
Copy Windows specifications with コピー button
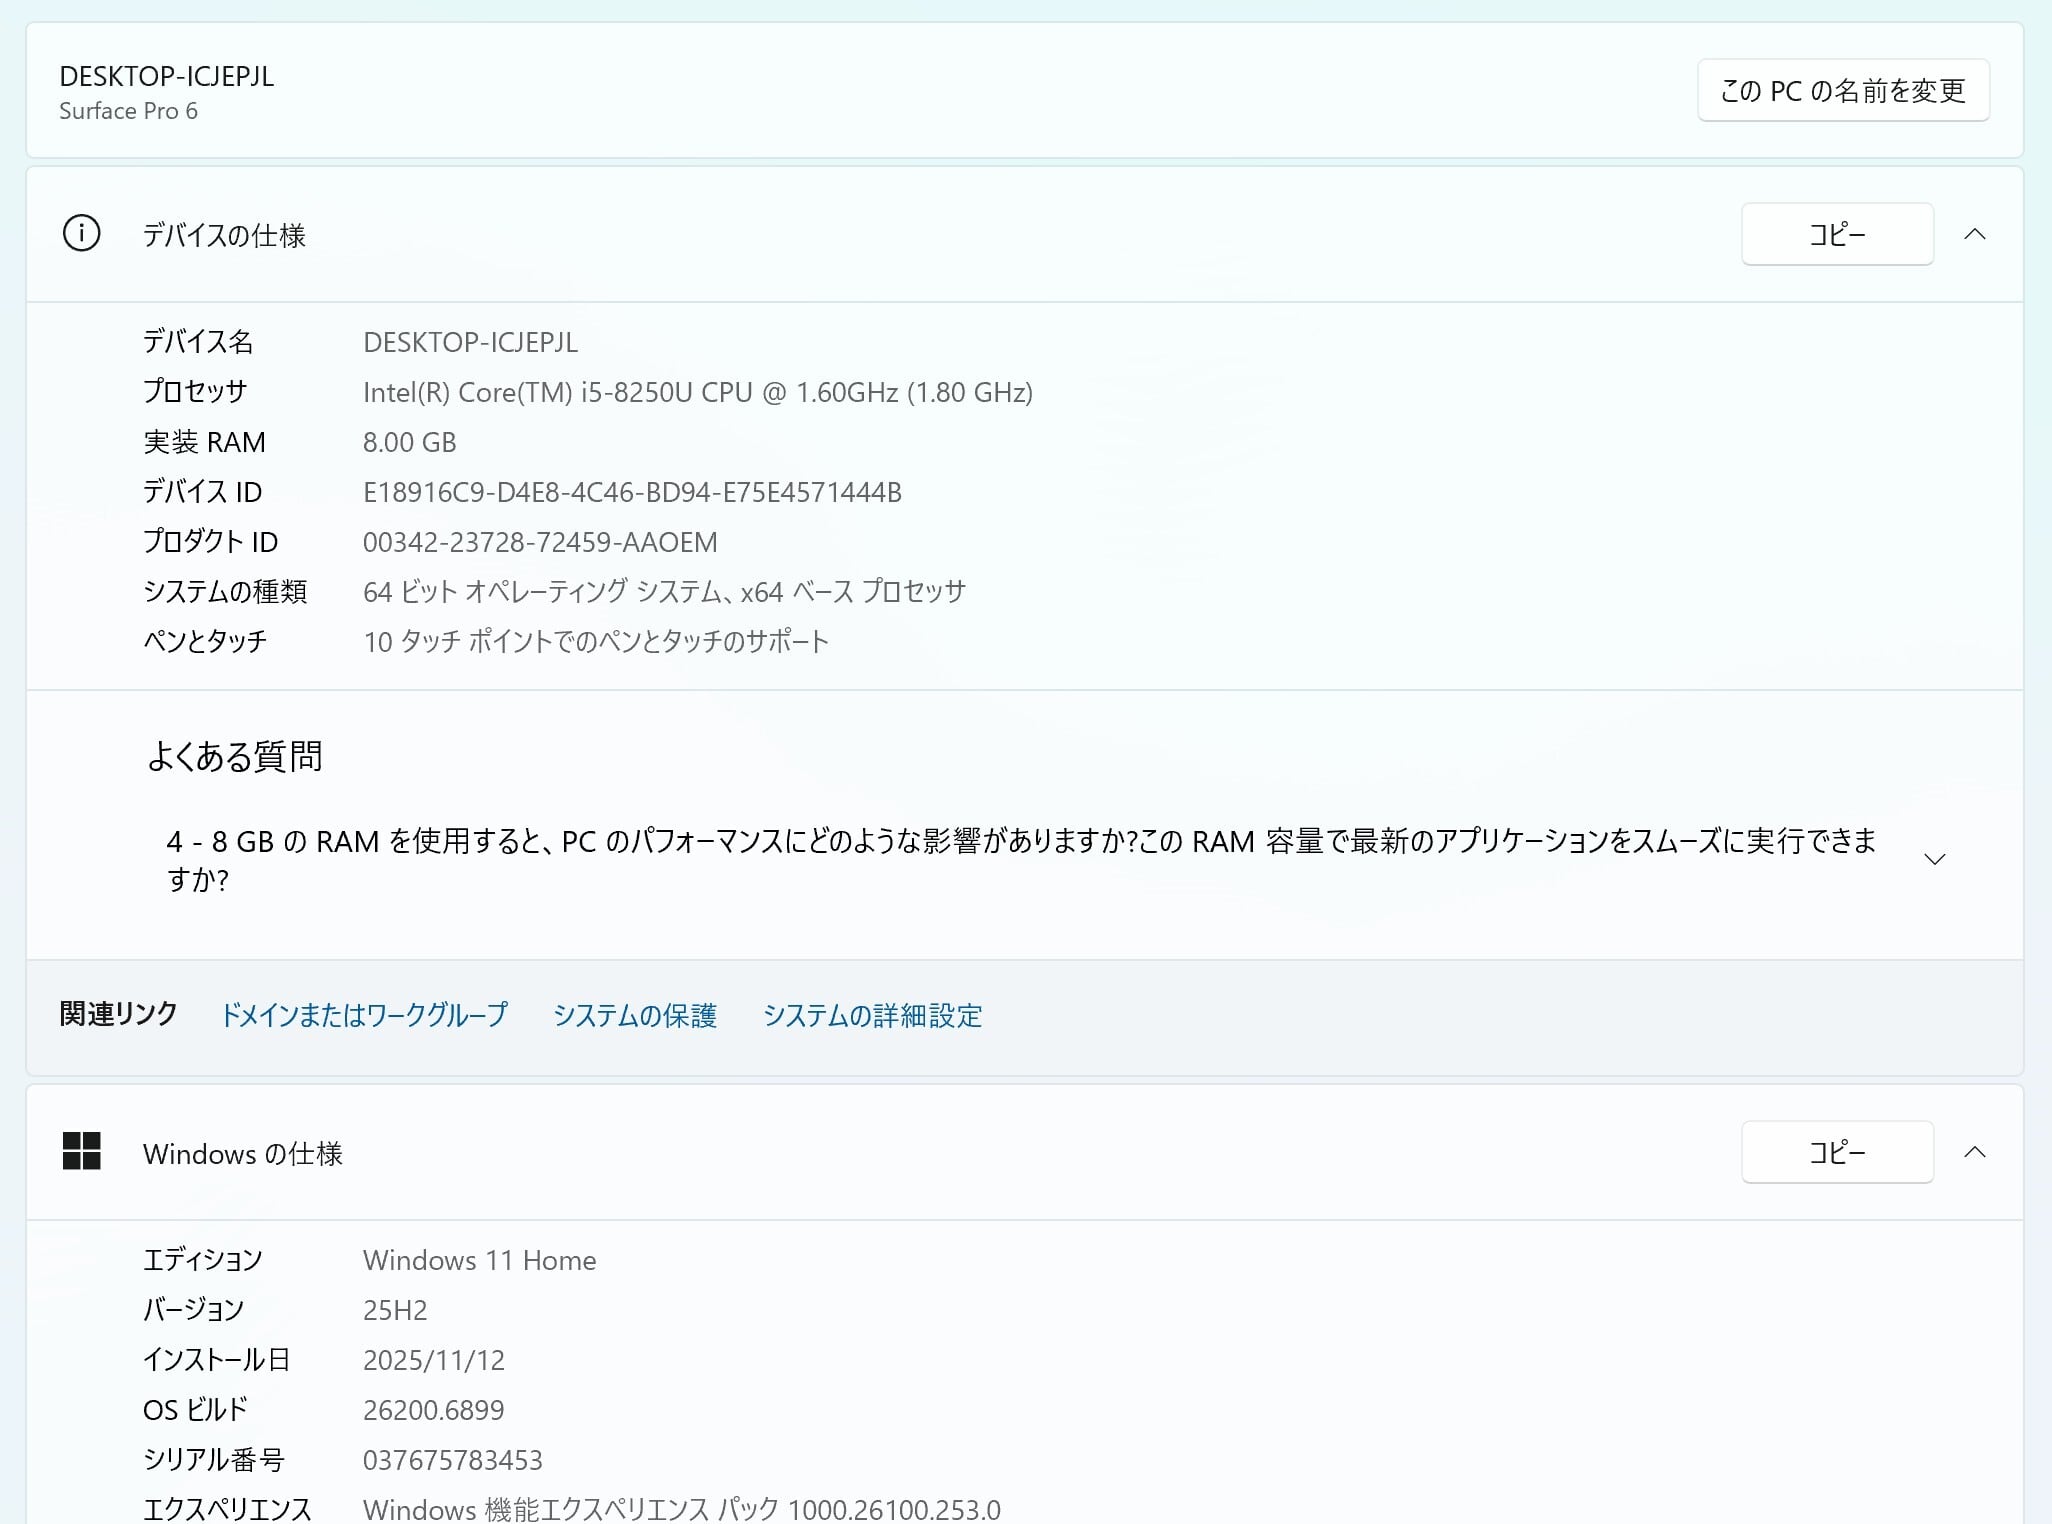pyautogui.click(x=1836, y=1152)
